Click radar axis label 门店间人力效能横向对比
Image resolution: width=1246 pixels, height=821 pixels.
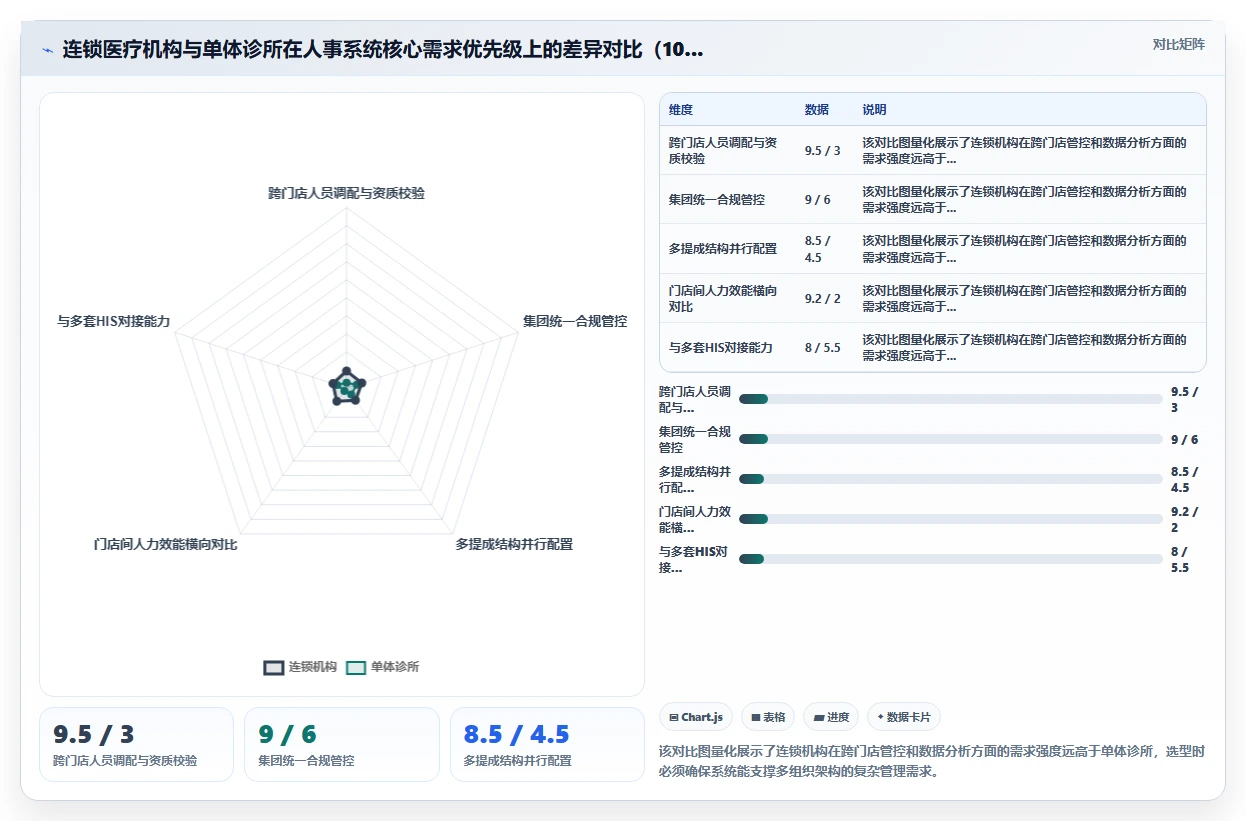pos(165,544)
